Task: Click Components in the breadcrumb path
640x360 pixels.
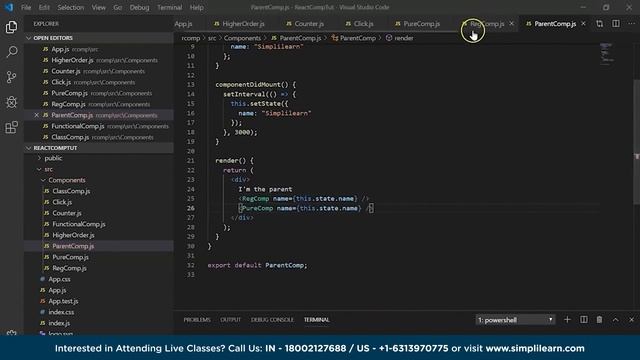Action: [242, 38]
